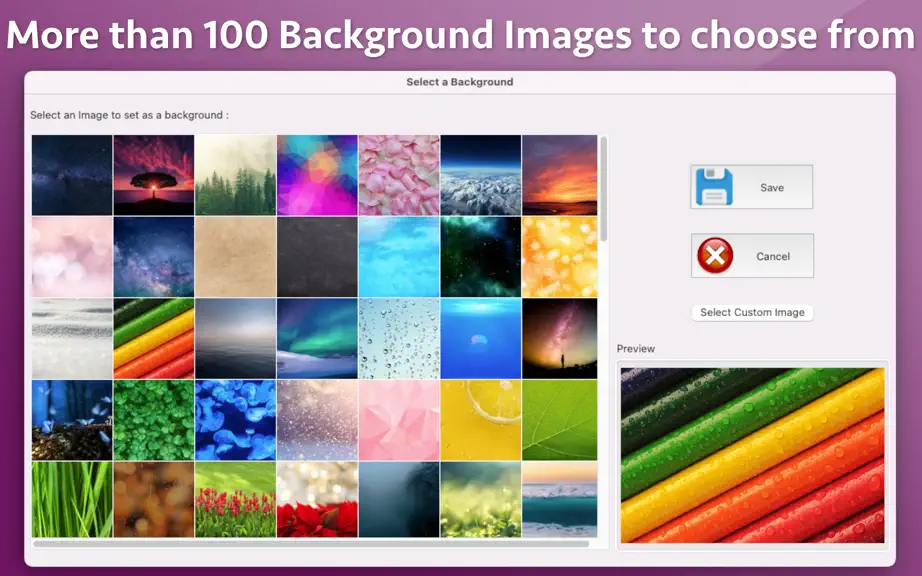Click the blue floppy disk save icon

(714, 187)
